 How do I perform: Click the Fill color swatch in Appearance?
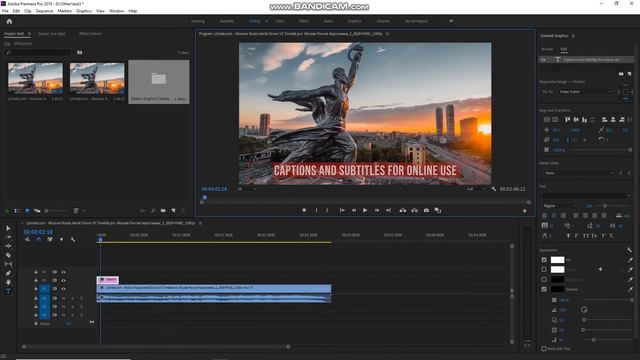click(x=557, y=260)
